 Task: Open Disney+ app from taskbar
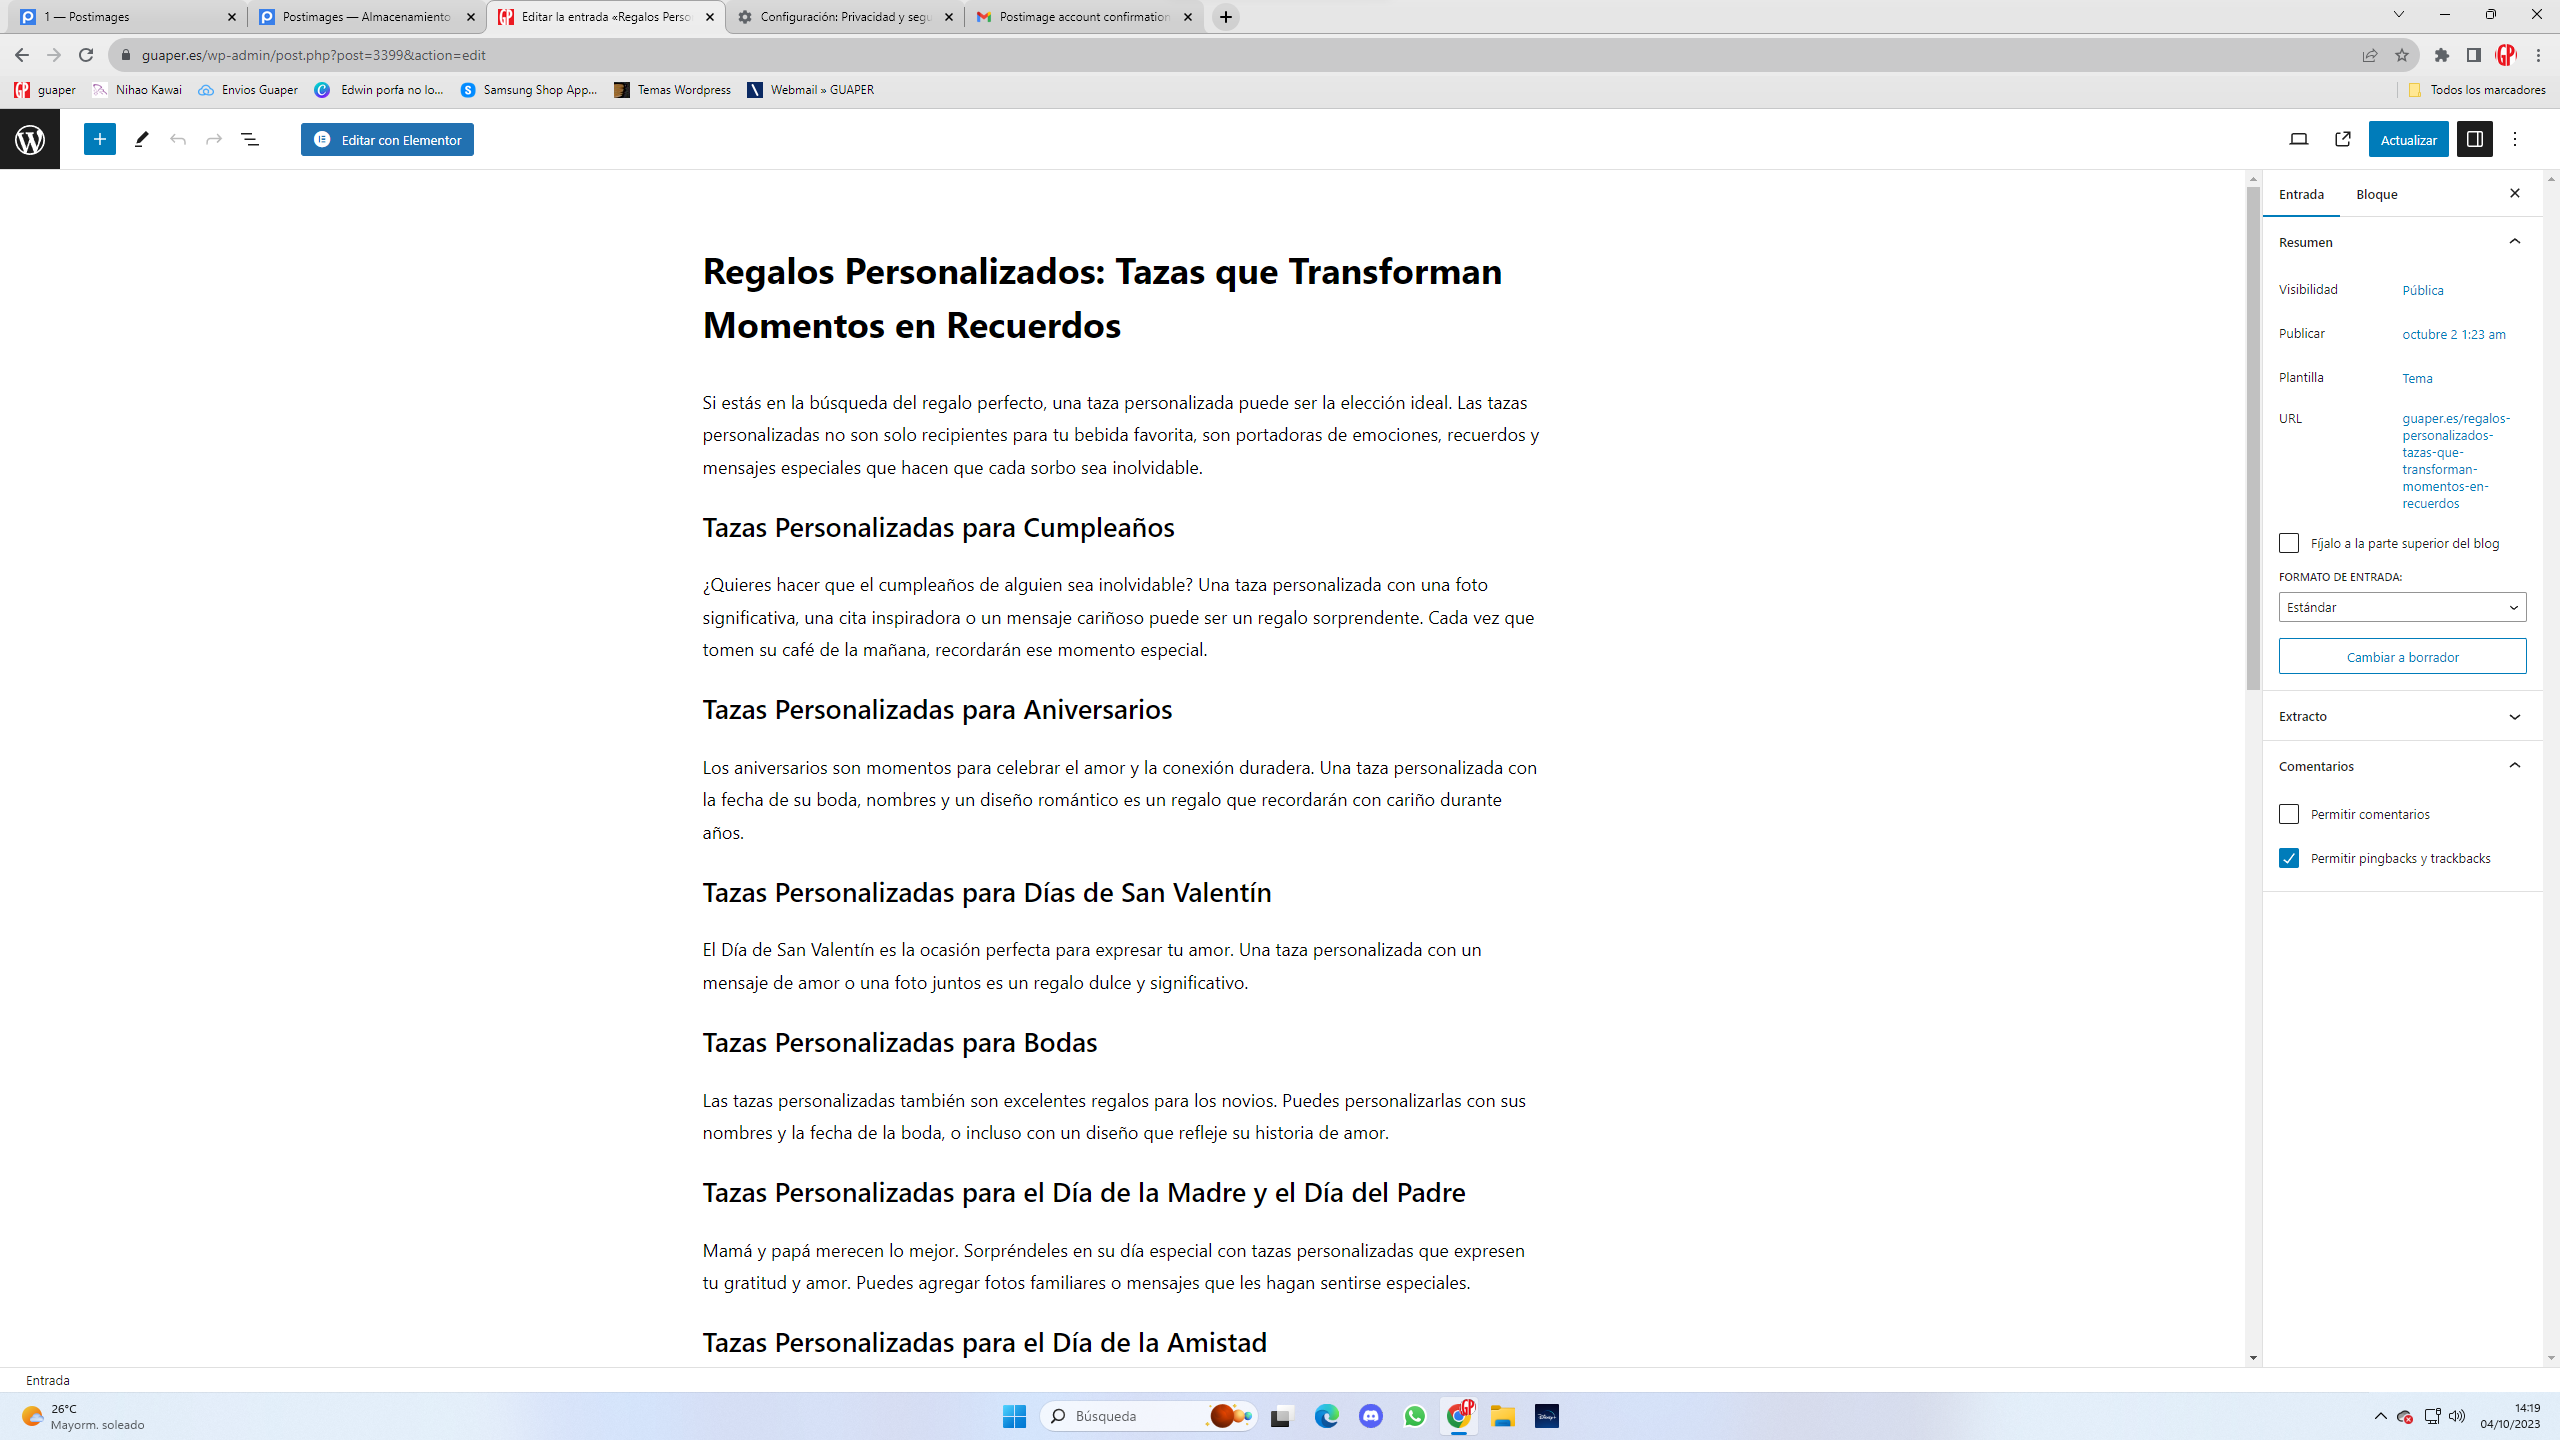[1546, 1416]
